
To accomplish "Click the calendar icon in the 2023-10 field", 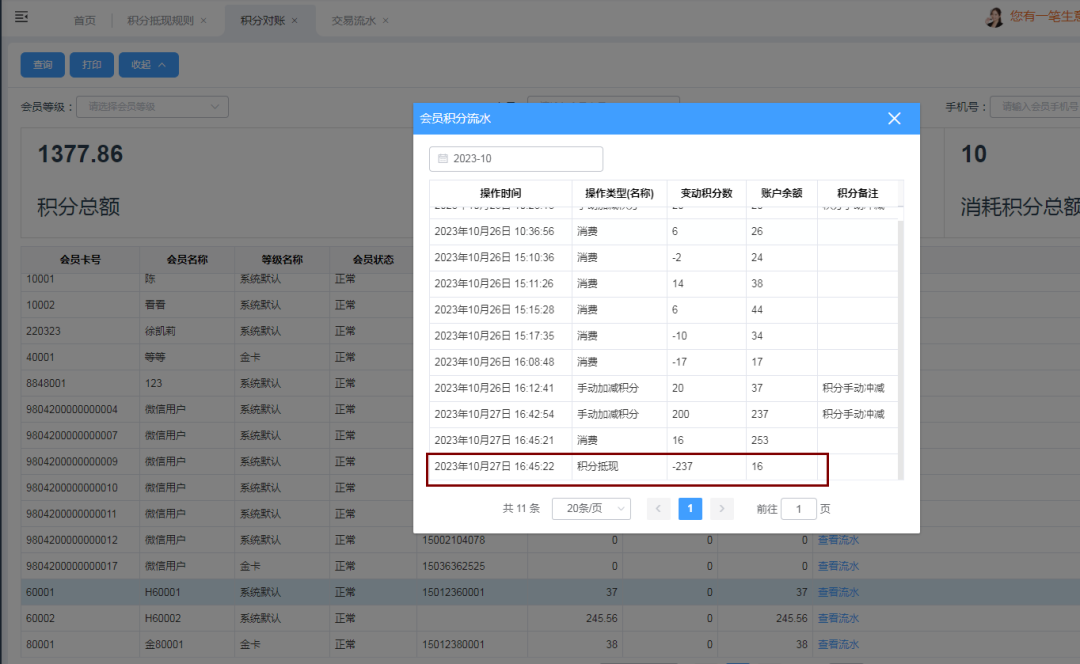I will pos(443,159).
